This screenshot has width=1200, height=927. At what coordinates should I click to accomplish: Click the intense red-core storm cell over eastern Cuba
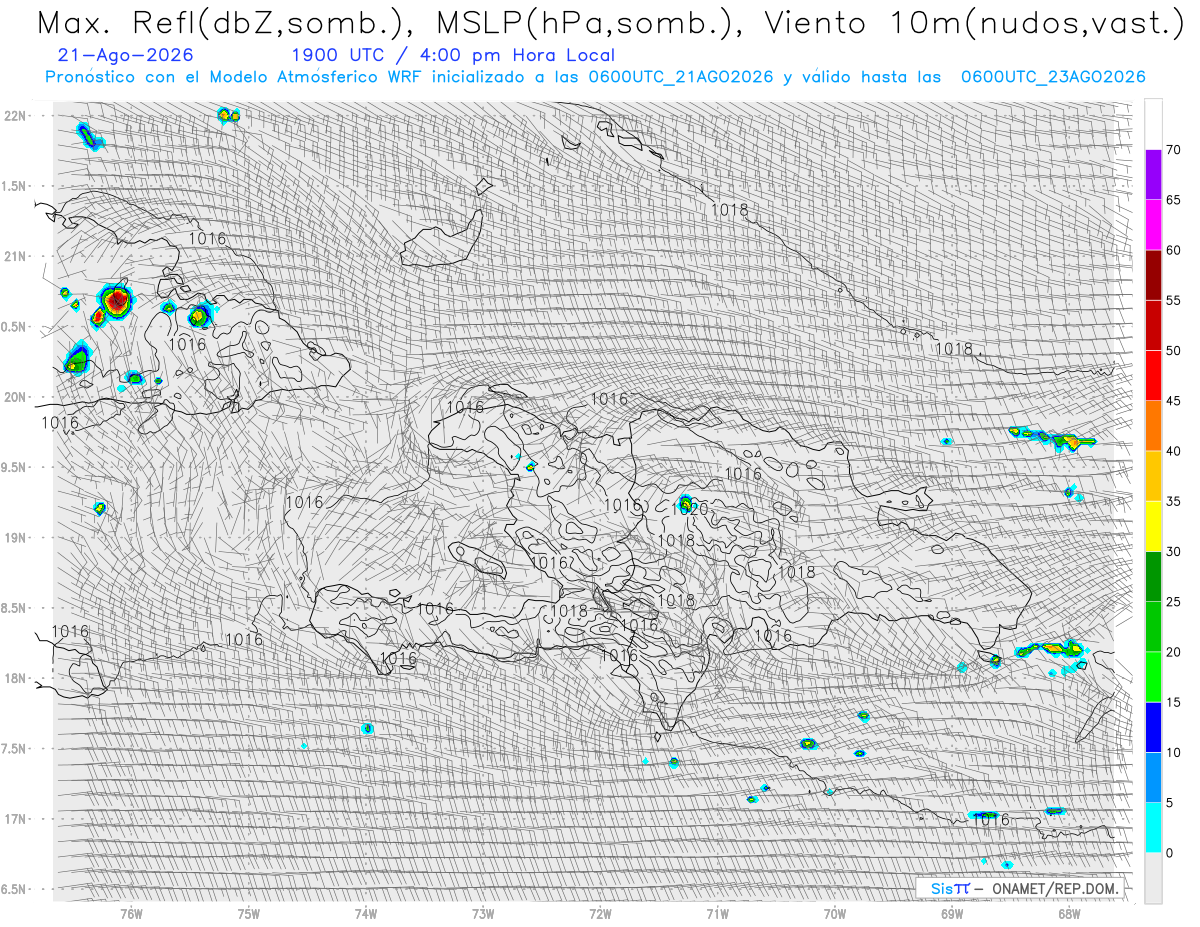point(116,299)
